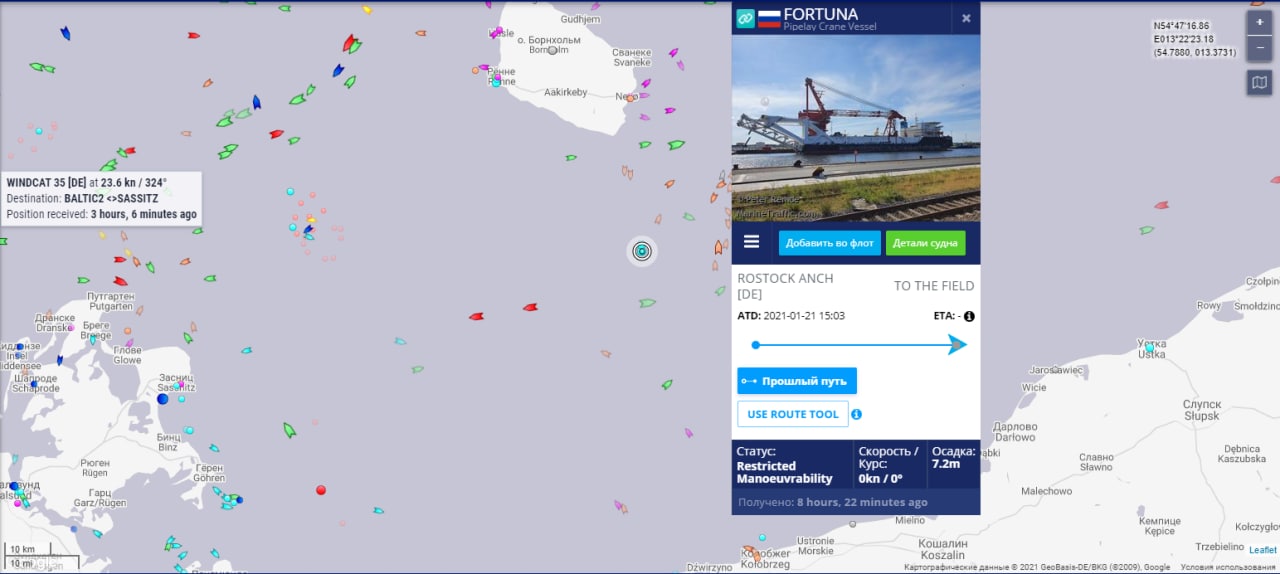Click the FORTUNA vessel photo
Viewport: 1280px width, 574px height.
point(856,128)
